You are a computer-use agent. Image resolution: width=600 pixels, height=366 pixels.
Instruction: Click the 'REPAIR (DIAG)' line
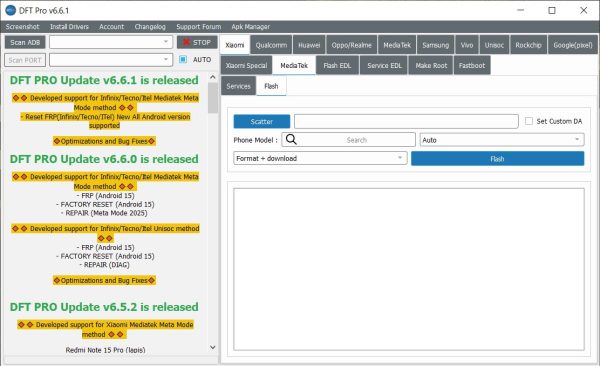[x=104, y=265]
